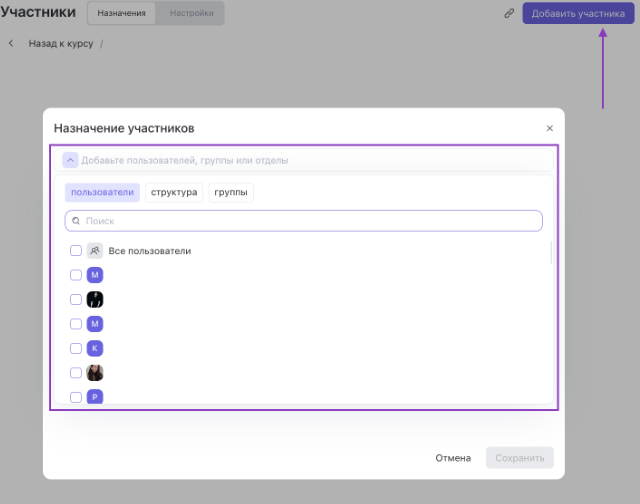640x504 pixels.
Task: Open the "Добавьте пользователей, группы или отделы" field
Action: click(300, 160)
